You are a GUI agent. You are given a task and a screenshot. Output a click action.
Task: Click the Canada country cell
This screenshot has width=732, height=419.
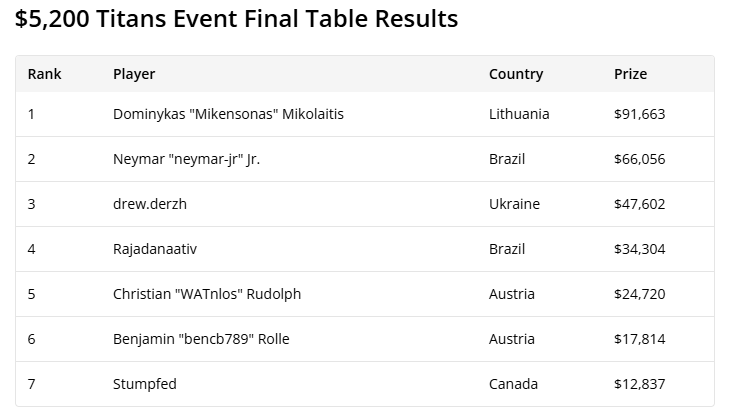[514, 384]
